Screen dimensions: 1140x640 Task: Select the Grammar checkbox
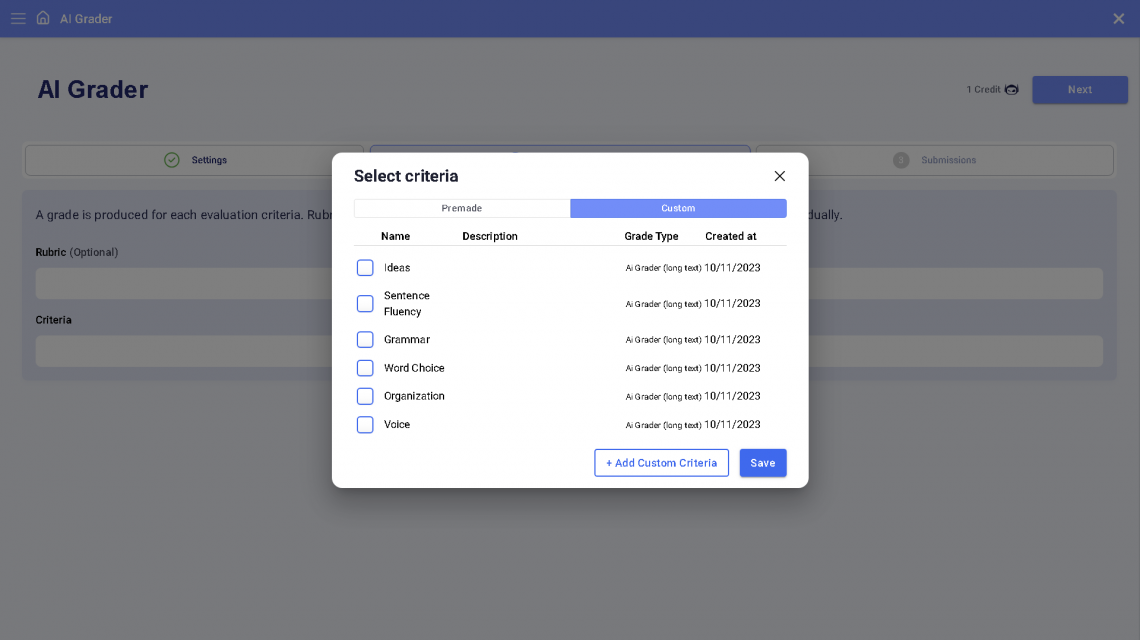364,339
